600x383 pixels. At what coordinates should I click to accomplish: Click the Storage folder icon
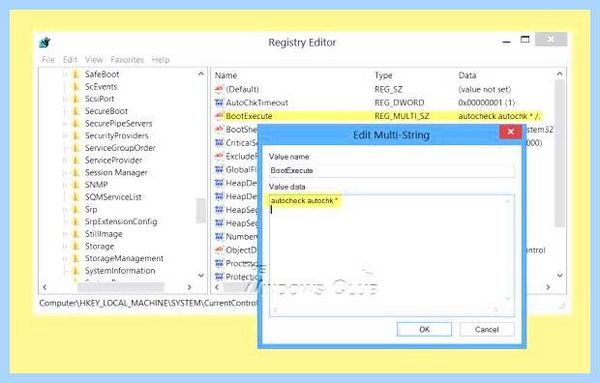point(76,246)
